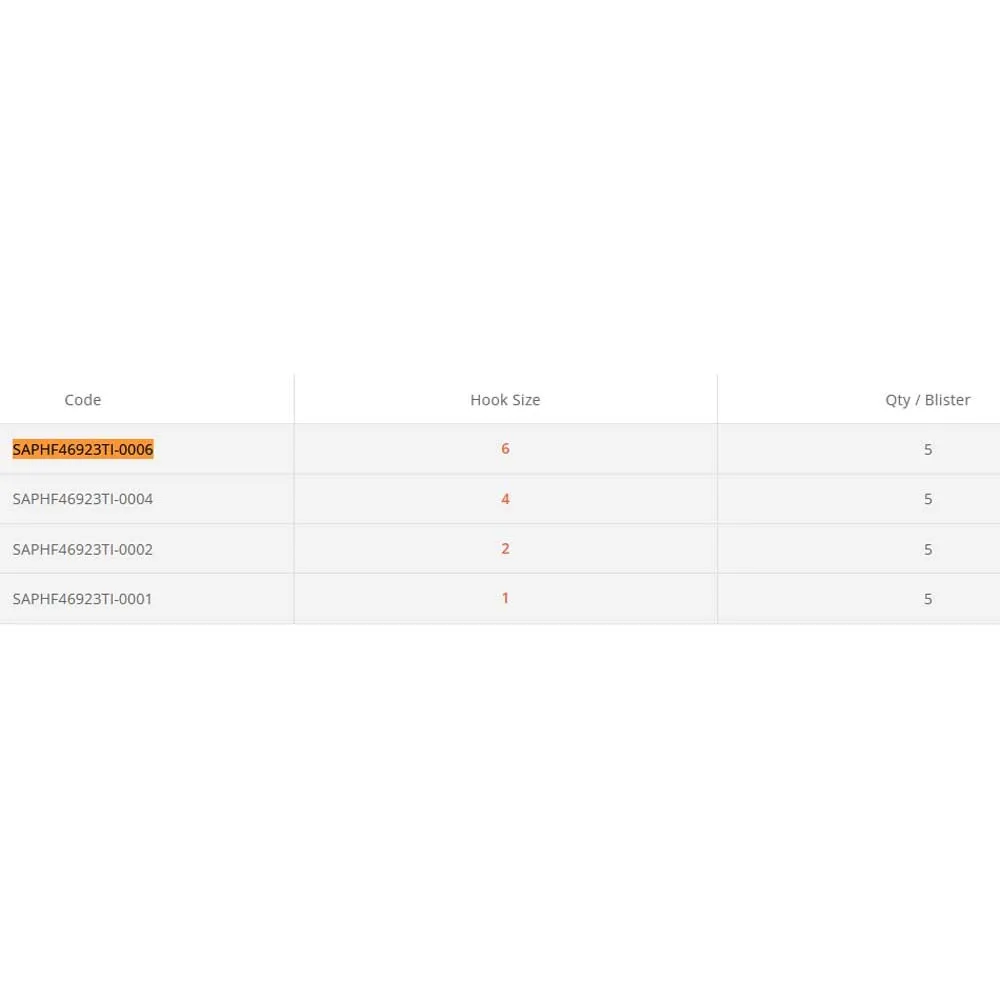Click divider between Hook Size and Qty headers
Image resolution: width=1000 pixels, height=1000 pixels.
click(717, 400)
